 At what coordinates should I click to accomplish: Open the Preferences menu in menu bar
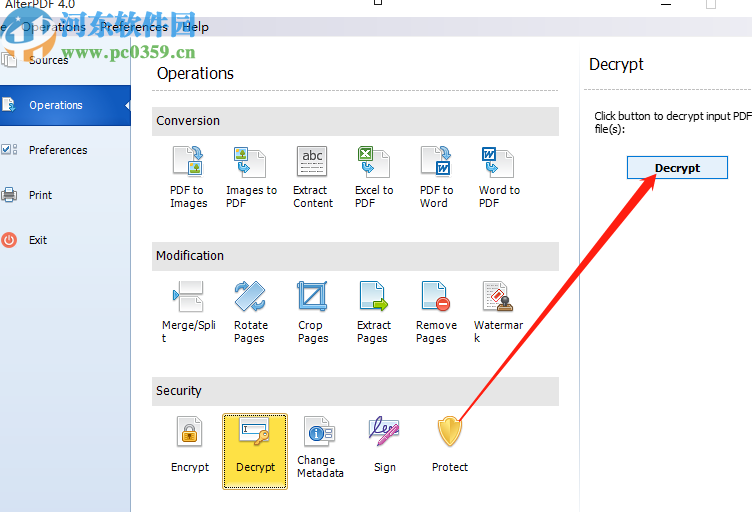(x=134, y=27)
